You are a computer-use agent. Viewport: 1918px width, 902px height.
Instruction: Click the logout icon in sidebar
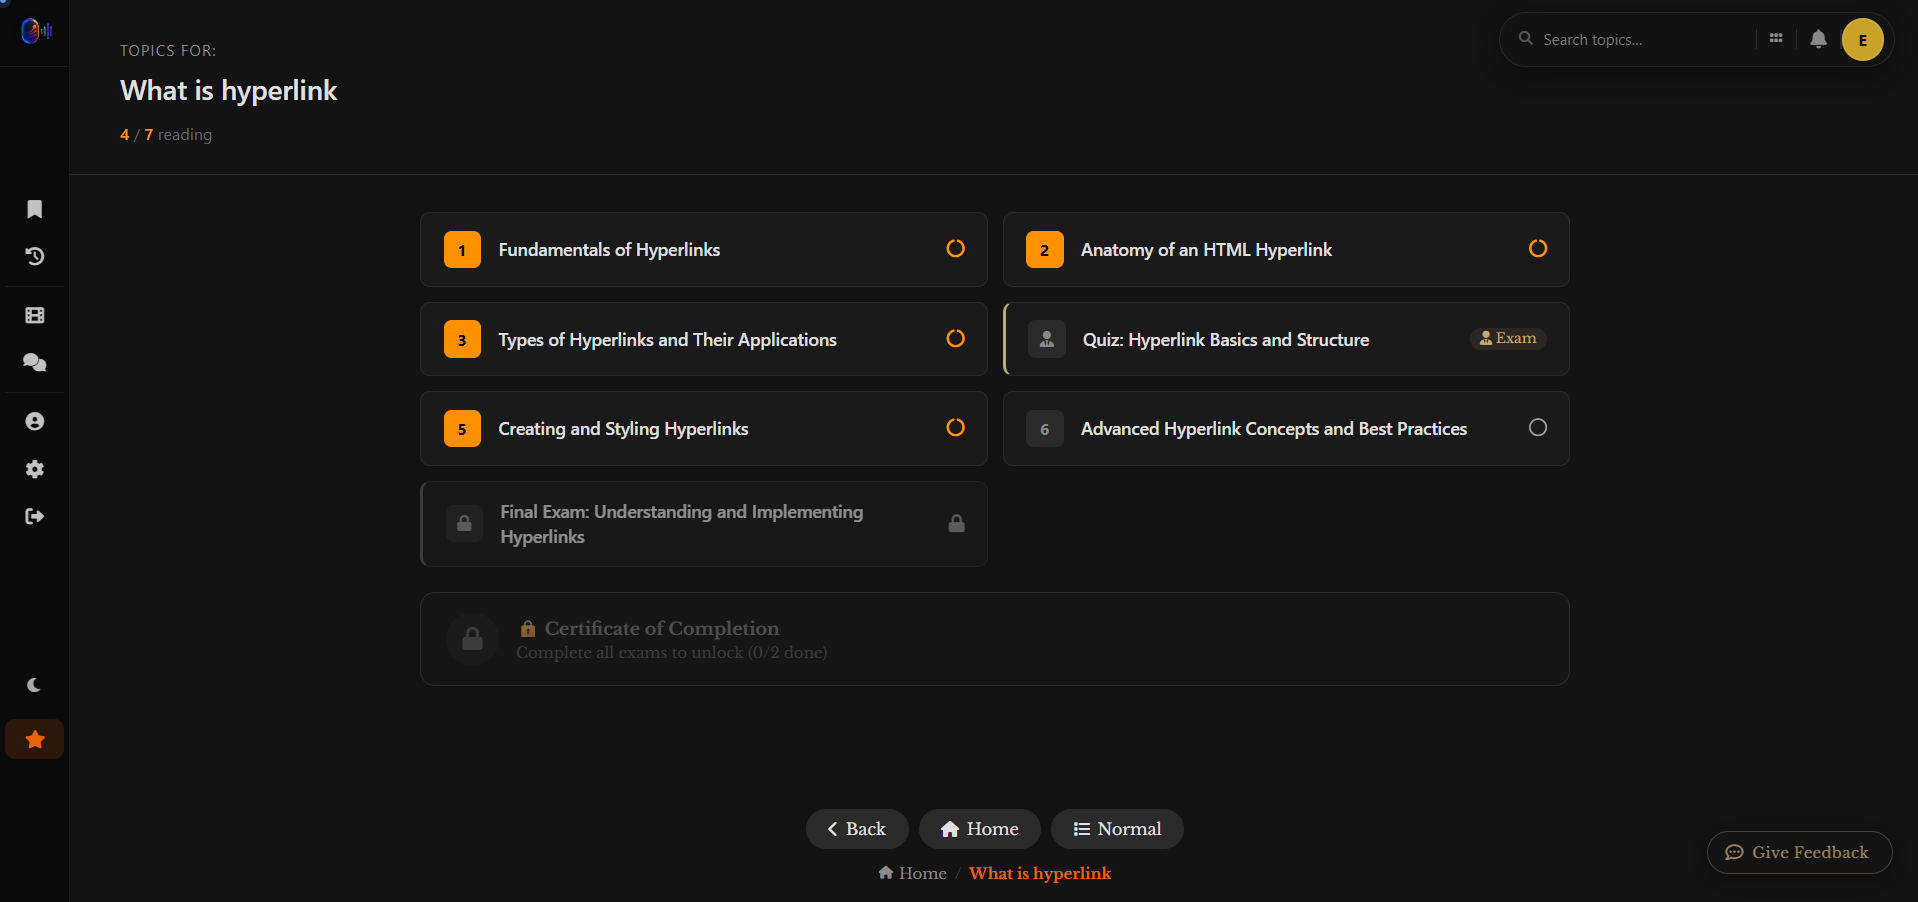(x=35, y=516)
